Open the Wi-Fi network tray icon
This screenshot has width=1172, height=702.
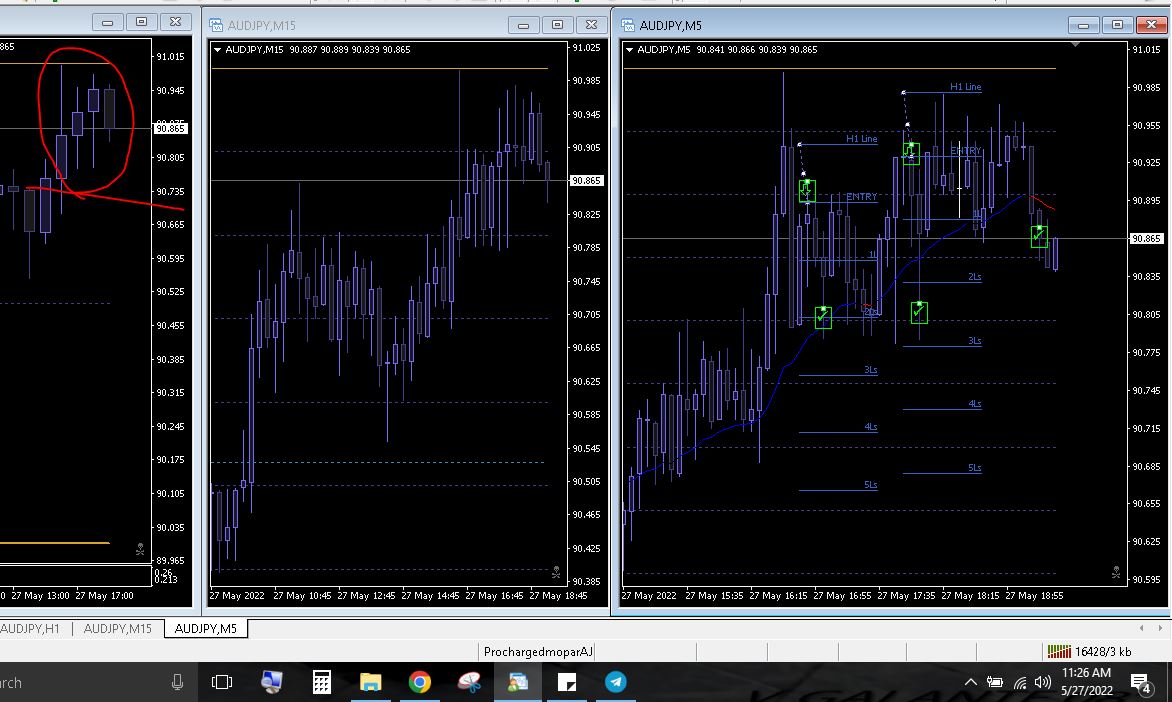[x=1020, y=682]
